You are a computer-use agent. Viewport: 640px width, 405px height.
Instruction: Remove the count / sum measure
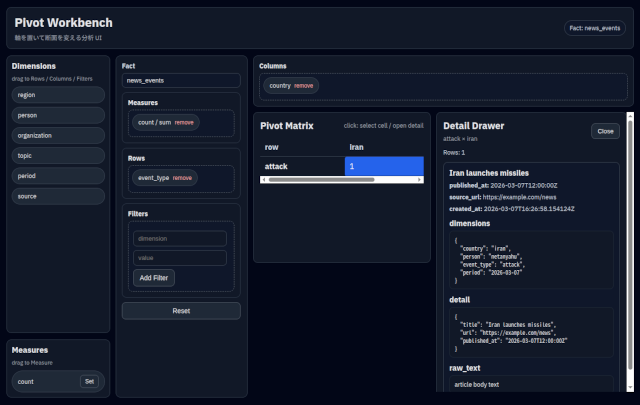point(185,122)
